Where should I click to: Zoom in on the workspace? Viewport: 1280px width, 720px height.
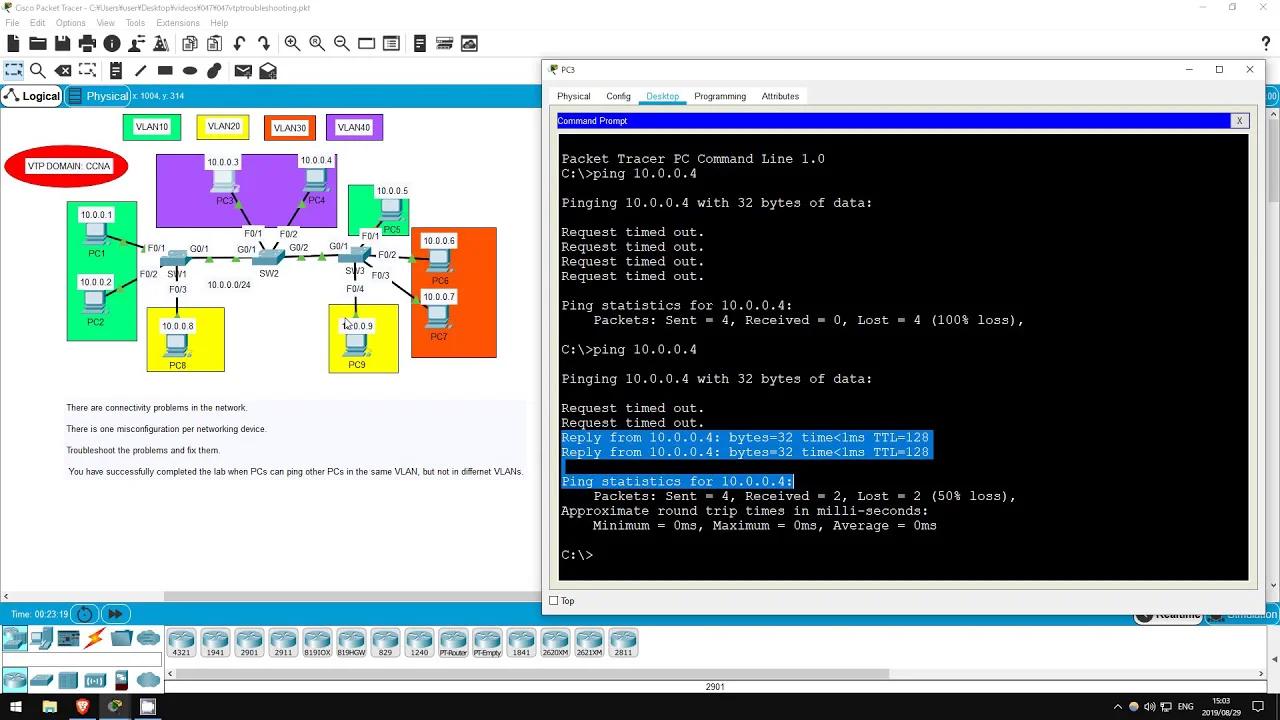(292, 43)
